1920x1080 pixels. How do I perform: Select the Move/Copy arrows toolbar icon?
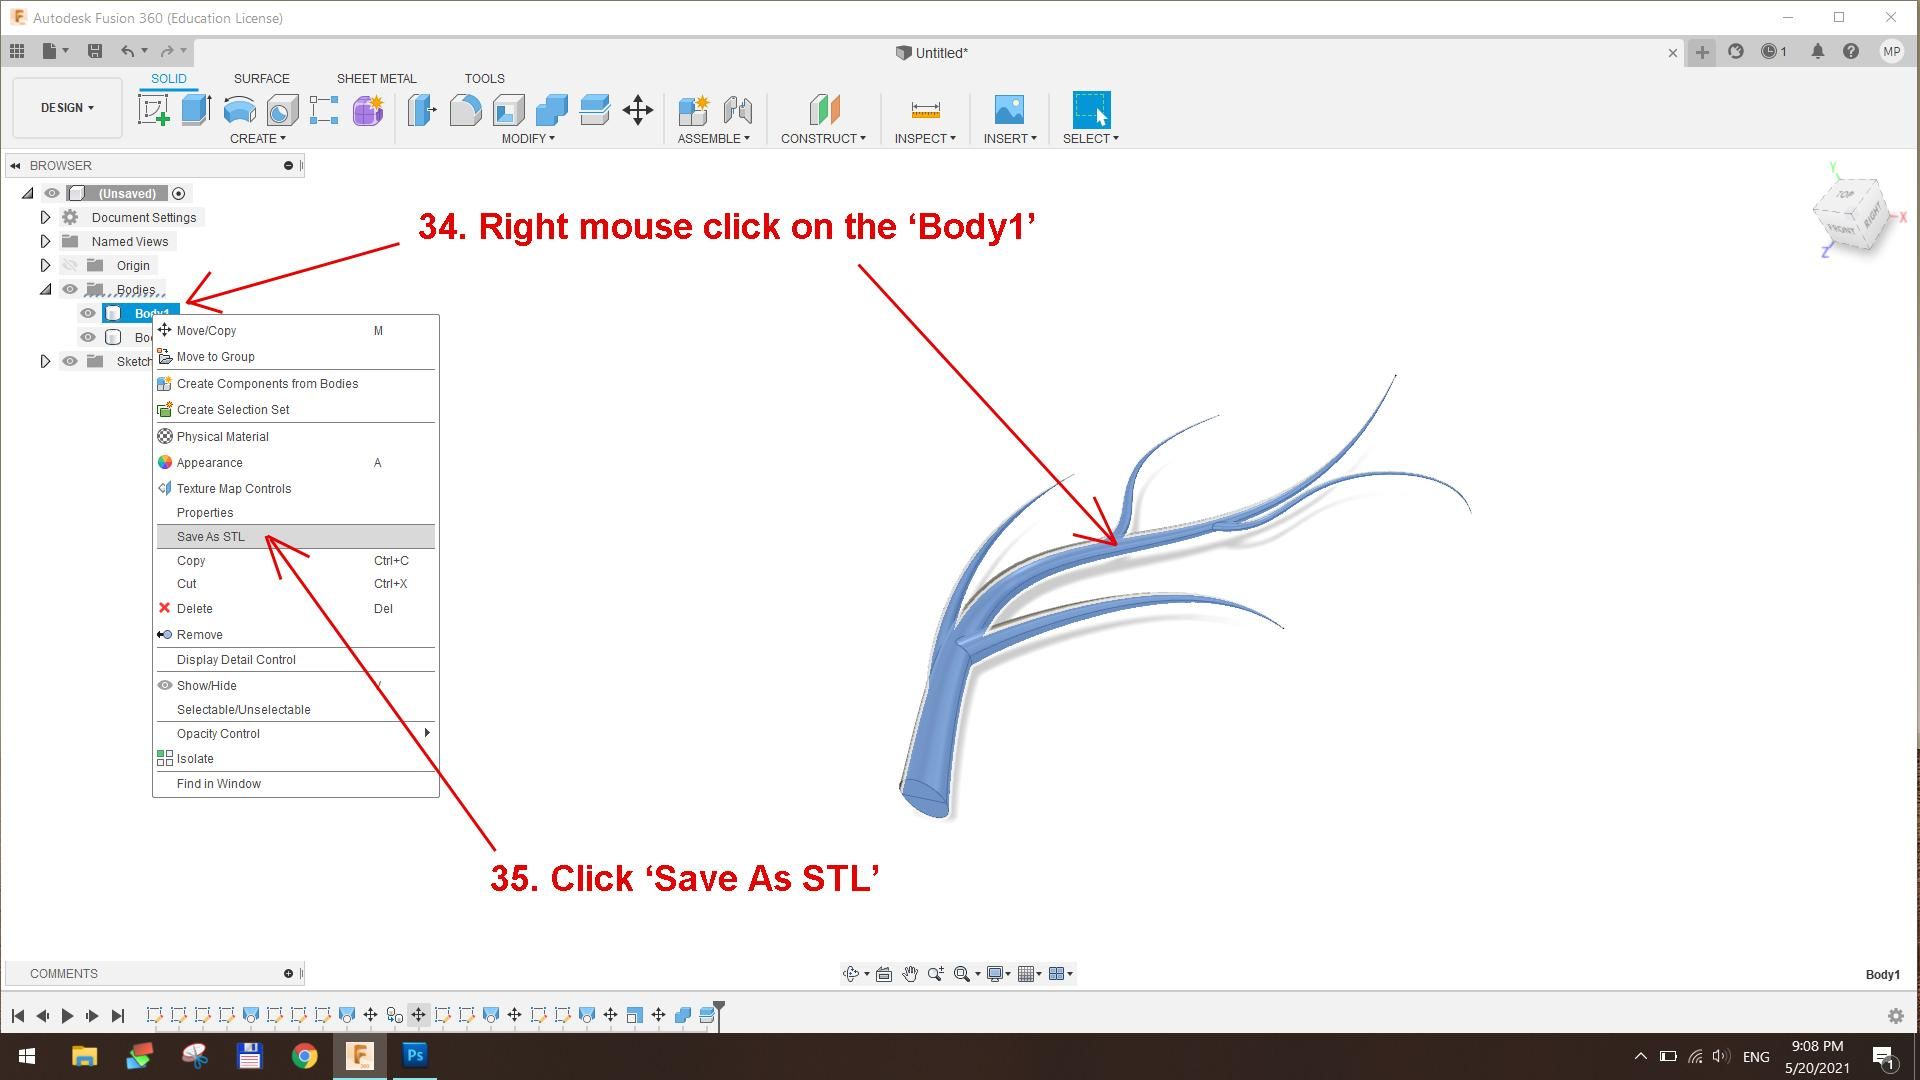point(638,110)
